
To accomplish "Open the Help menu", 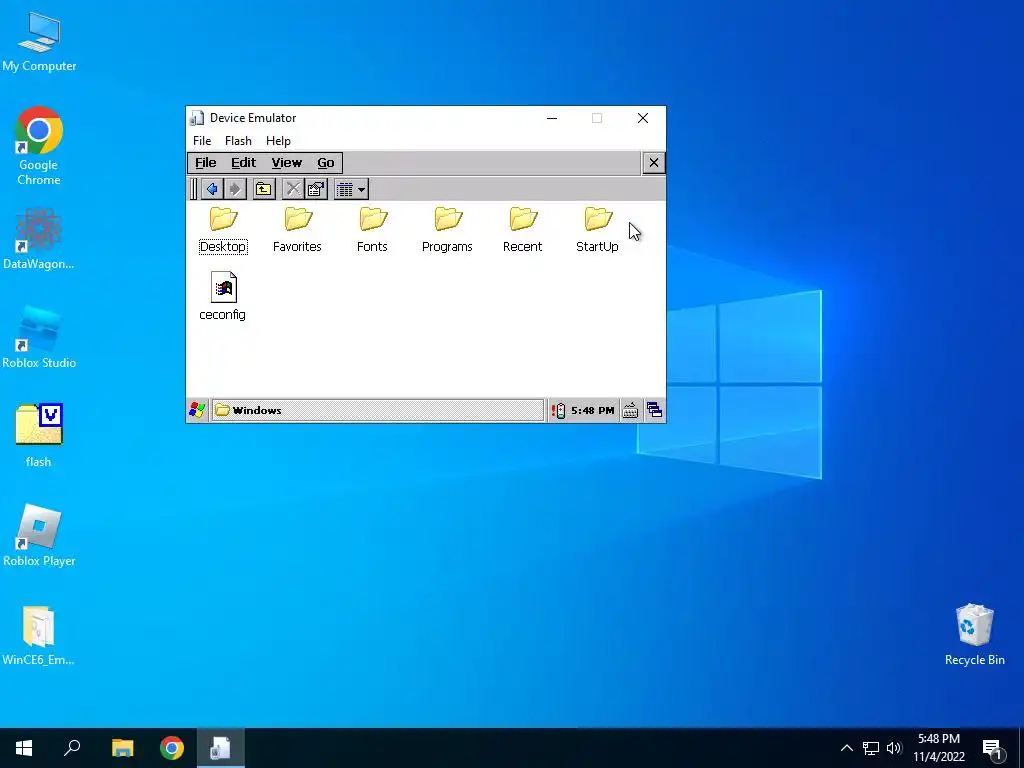I will pos(278,141).
